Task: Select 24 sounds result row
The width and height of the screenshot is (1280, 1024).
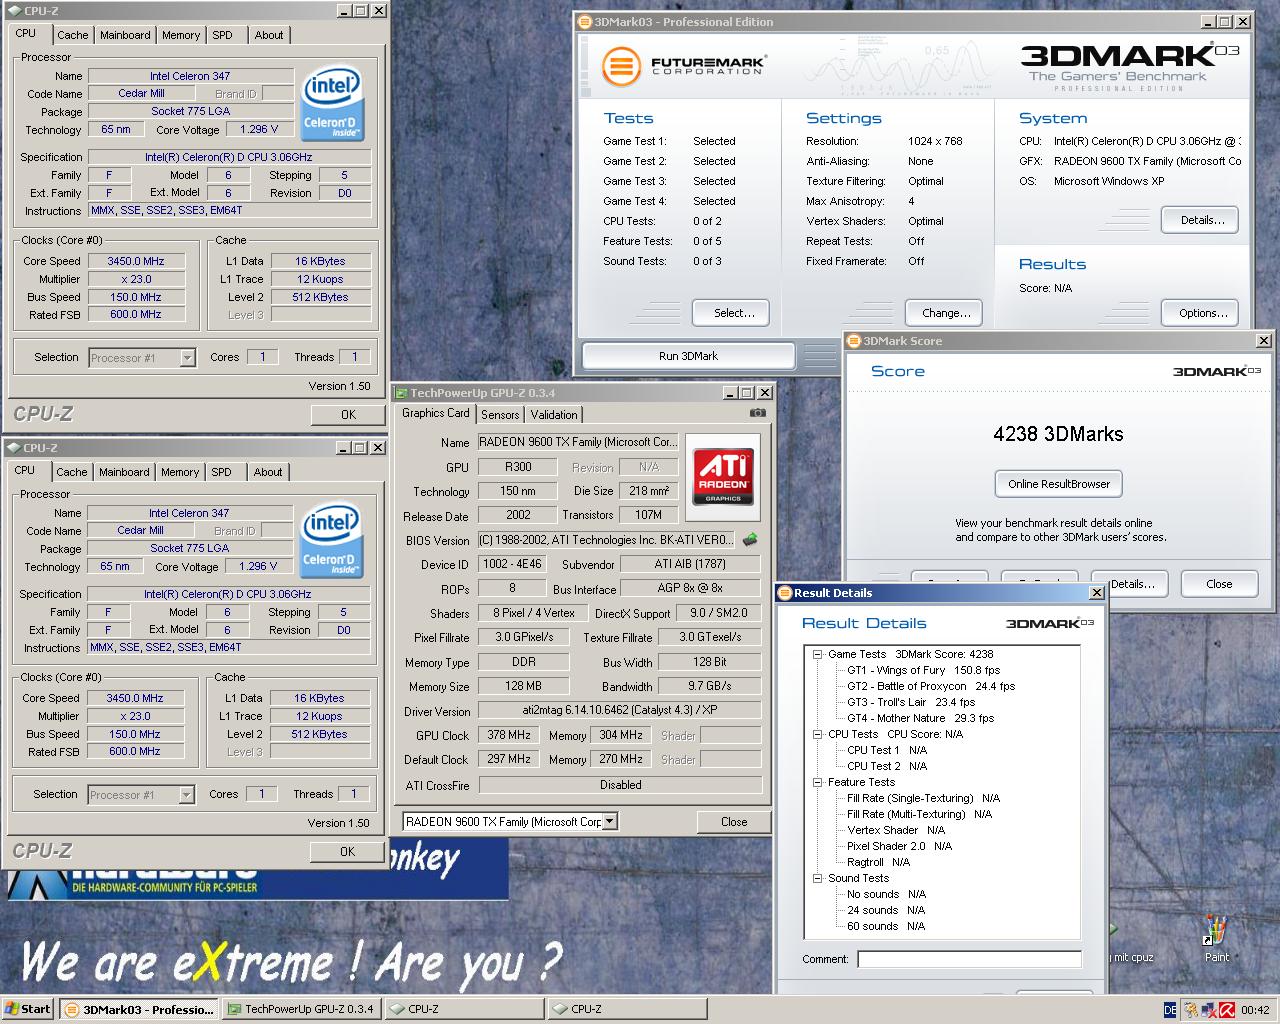Action: 886,910
